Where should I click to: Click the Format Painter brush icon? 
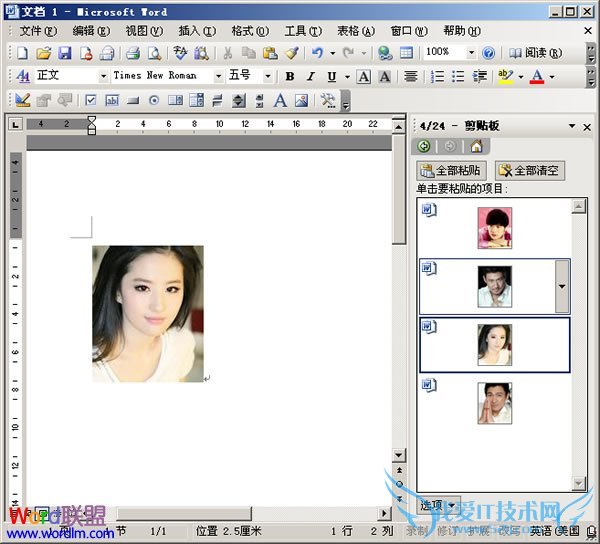[291, 52]
